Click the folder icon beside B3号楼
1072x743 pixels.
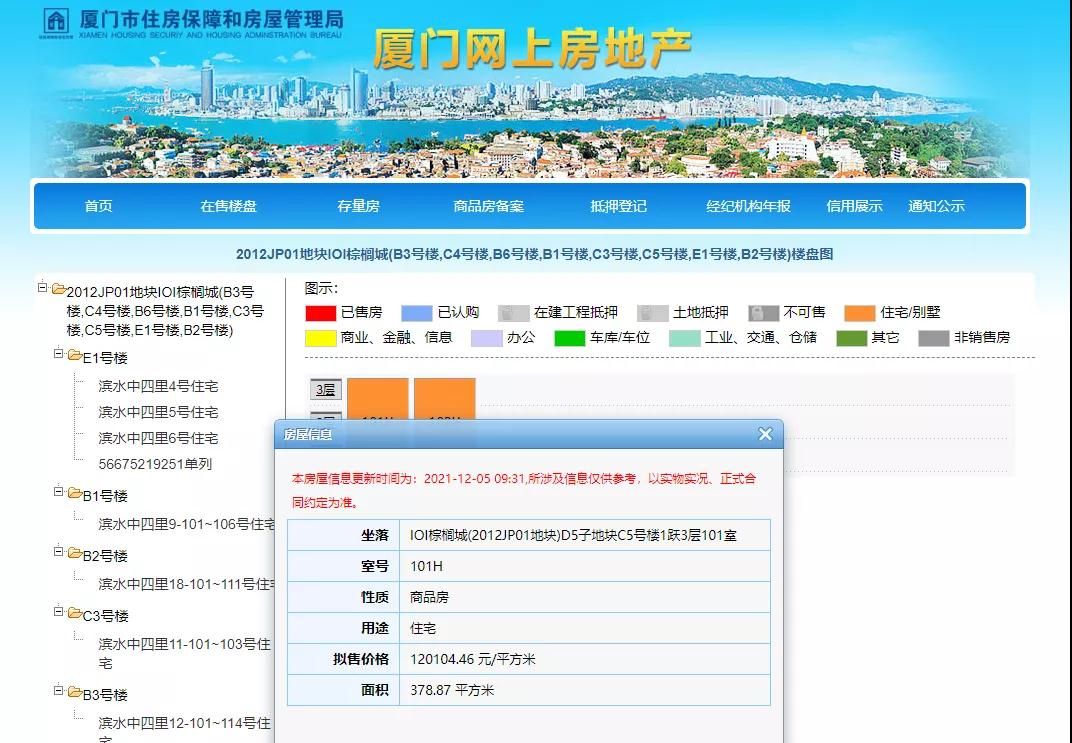[x=75, y=692]
